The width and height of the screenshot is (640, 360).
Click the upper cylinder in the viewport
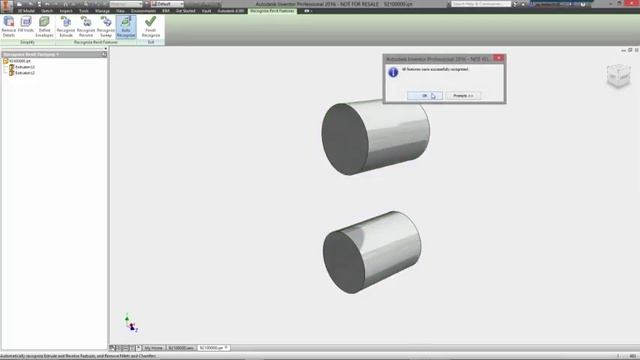point(375,137)
